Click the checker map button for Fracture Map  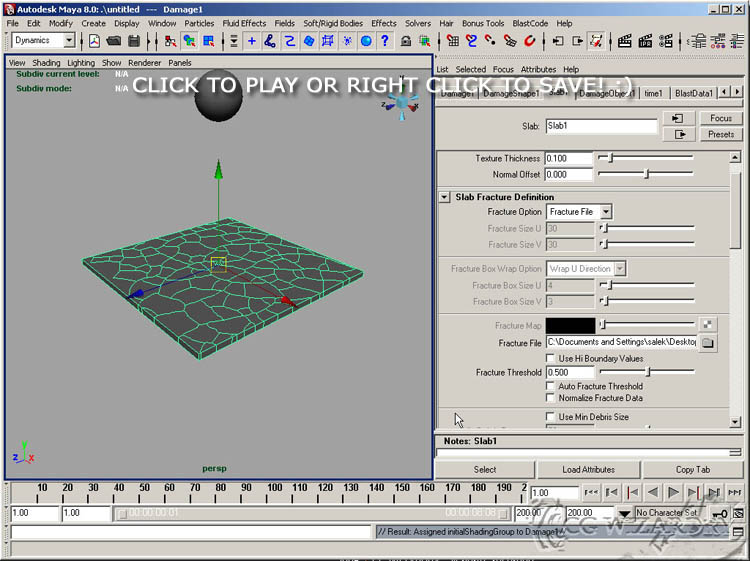[708, 325]
